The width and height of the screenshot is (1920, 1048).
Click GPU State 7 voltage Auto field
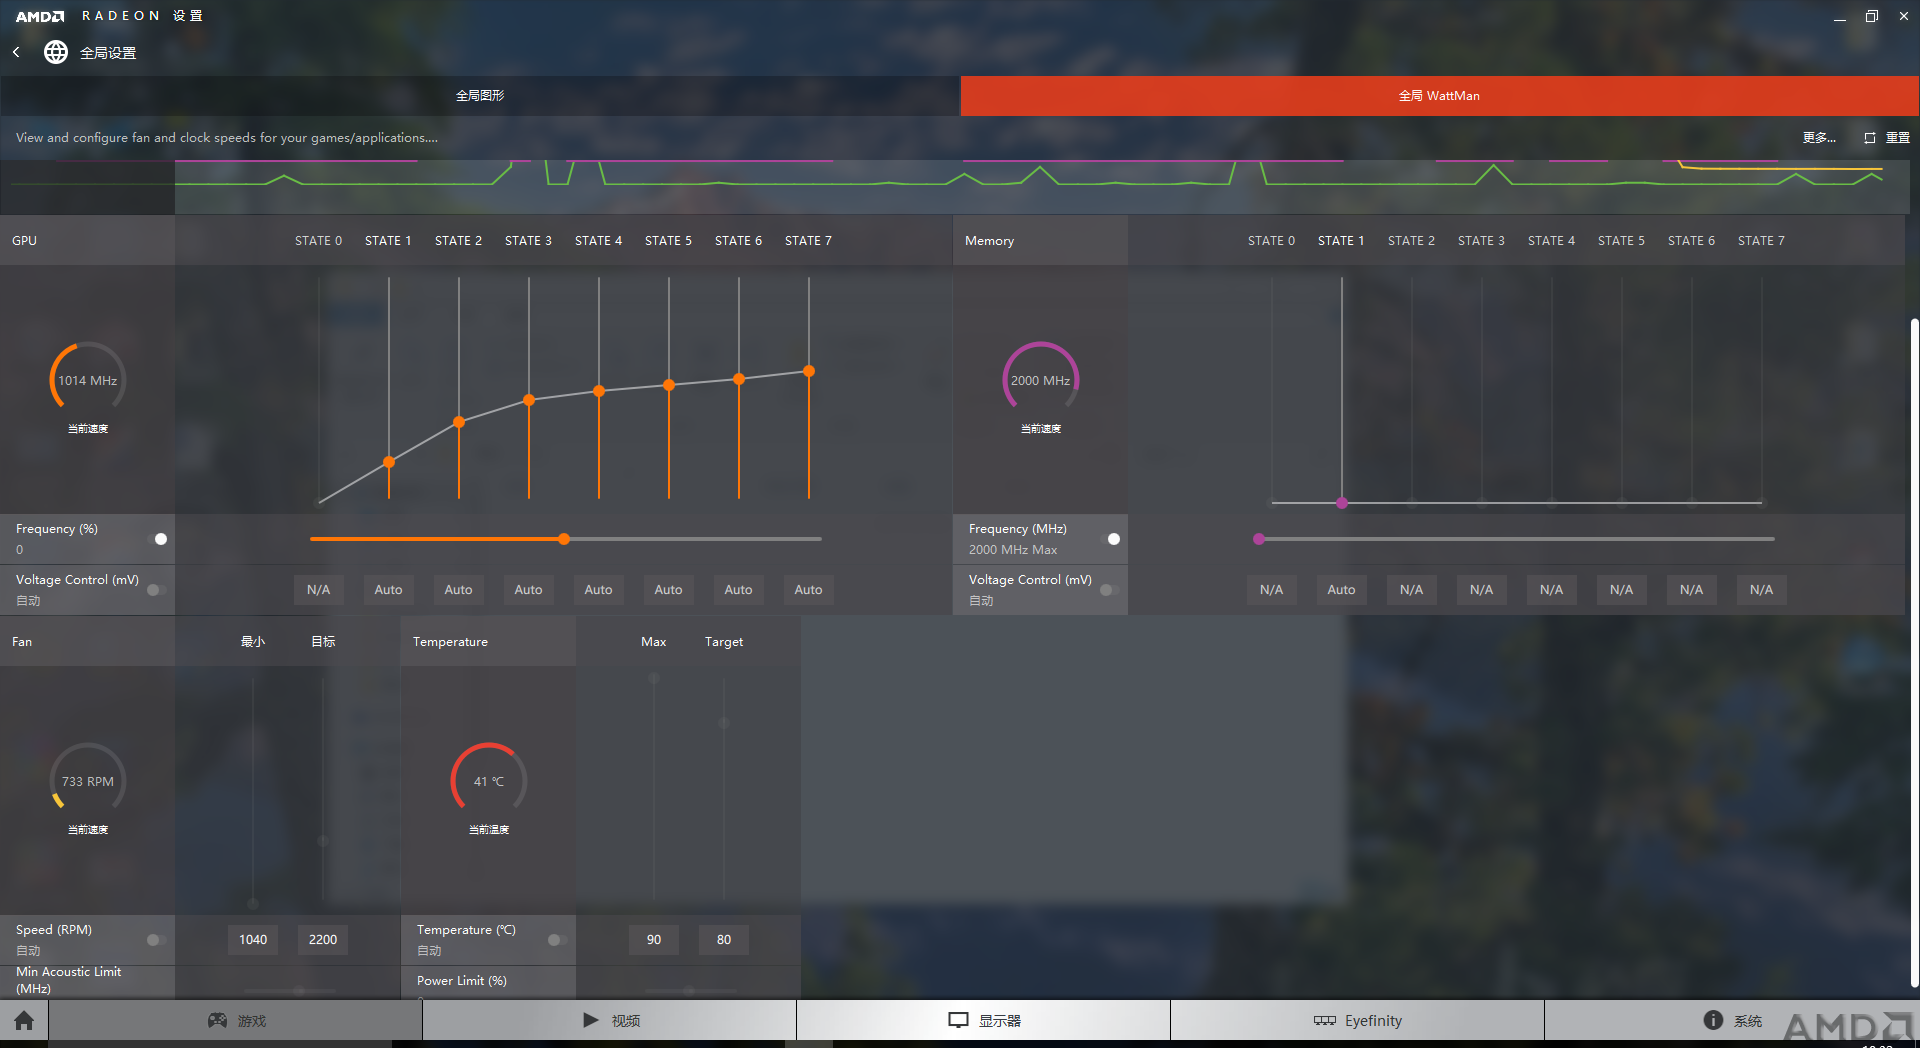pos(808,590)
